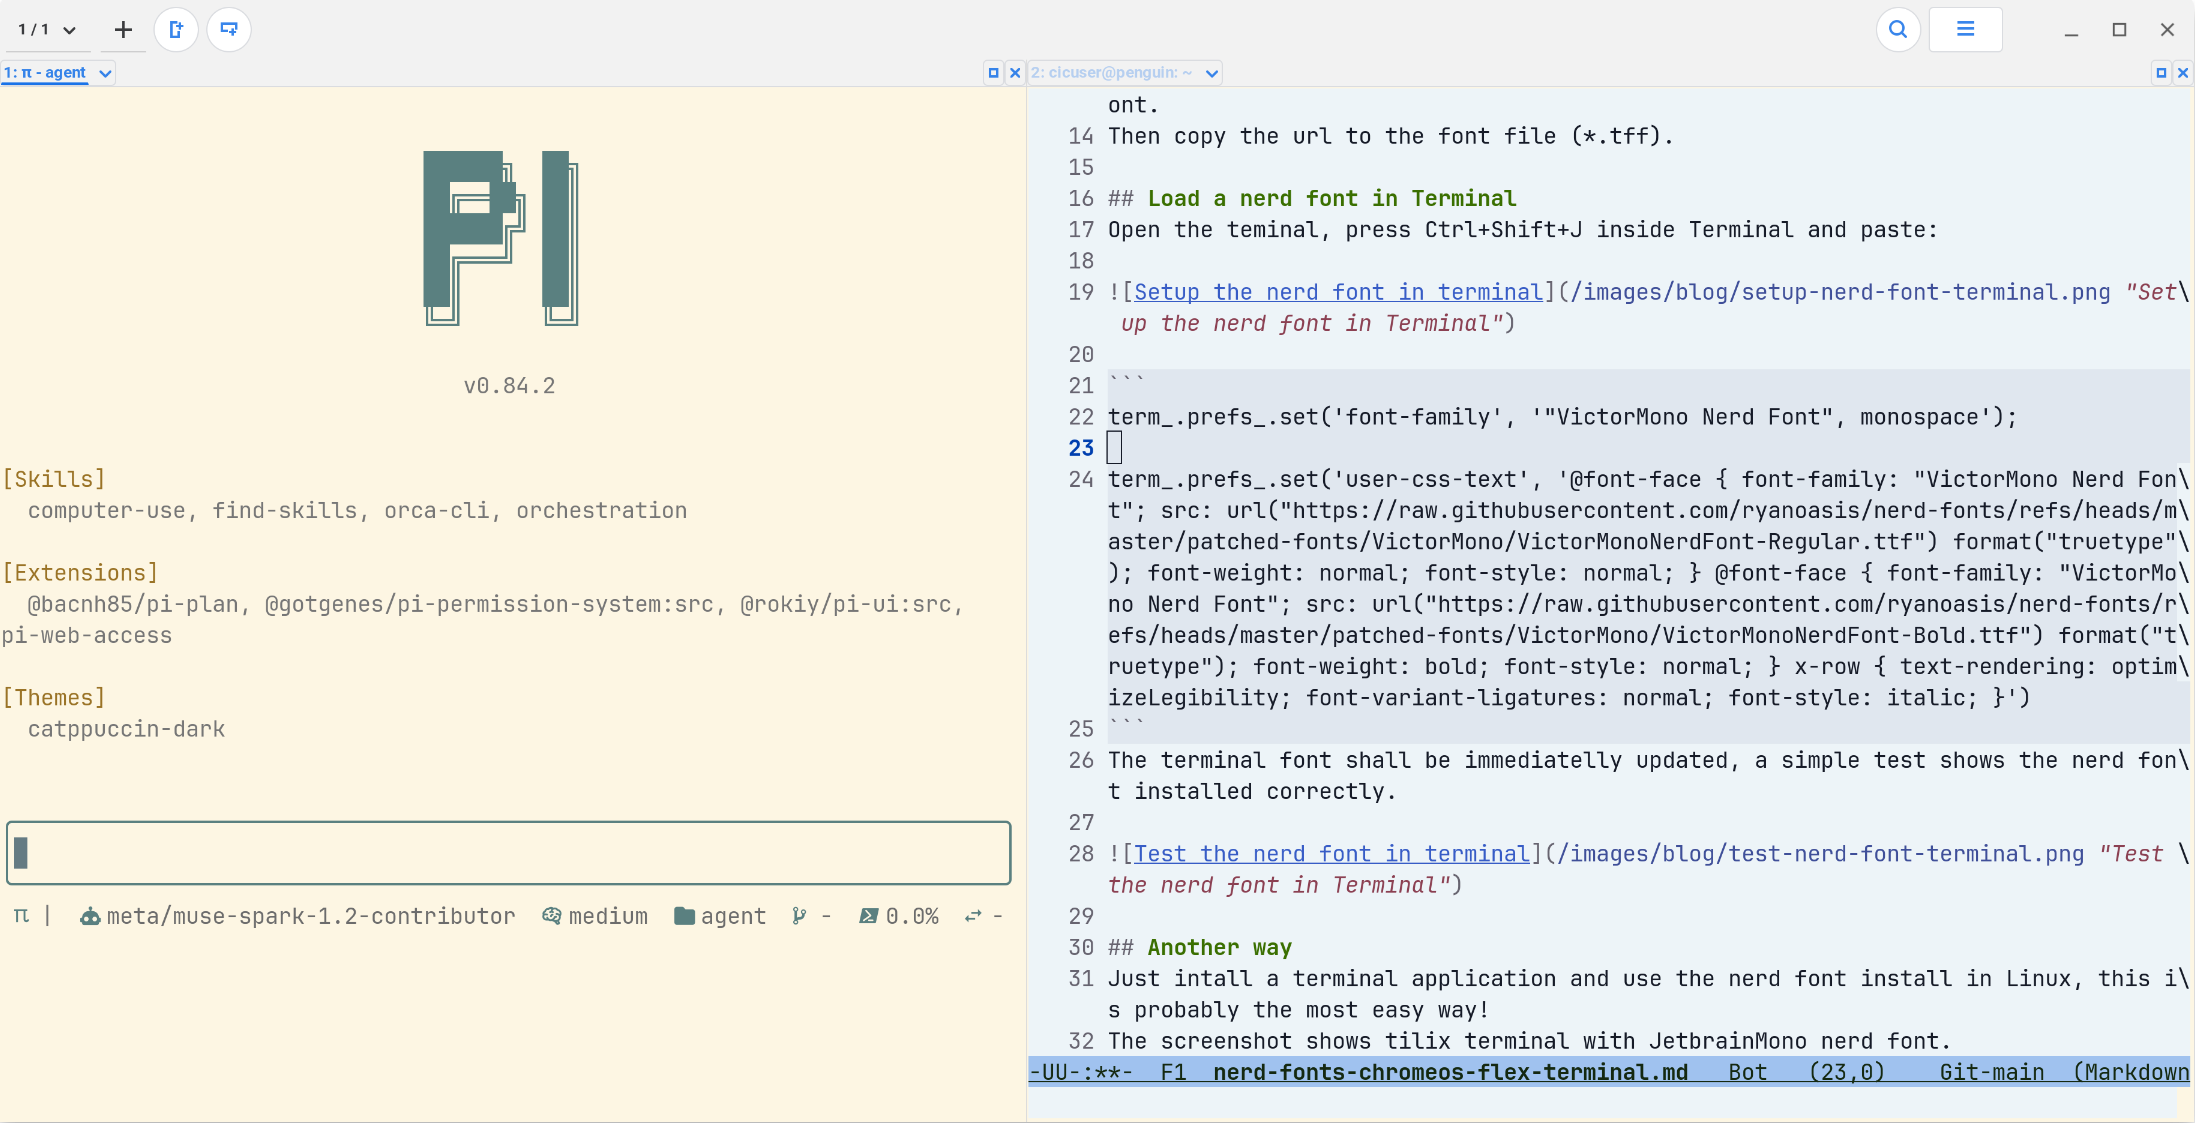Open the hamburger application menu
Viewport: 2195px width, 1123px height.
pos(1965,30)
